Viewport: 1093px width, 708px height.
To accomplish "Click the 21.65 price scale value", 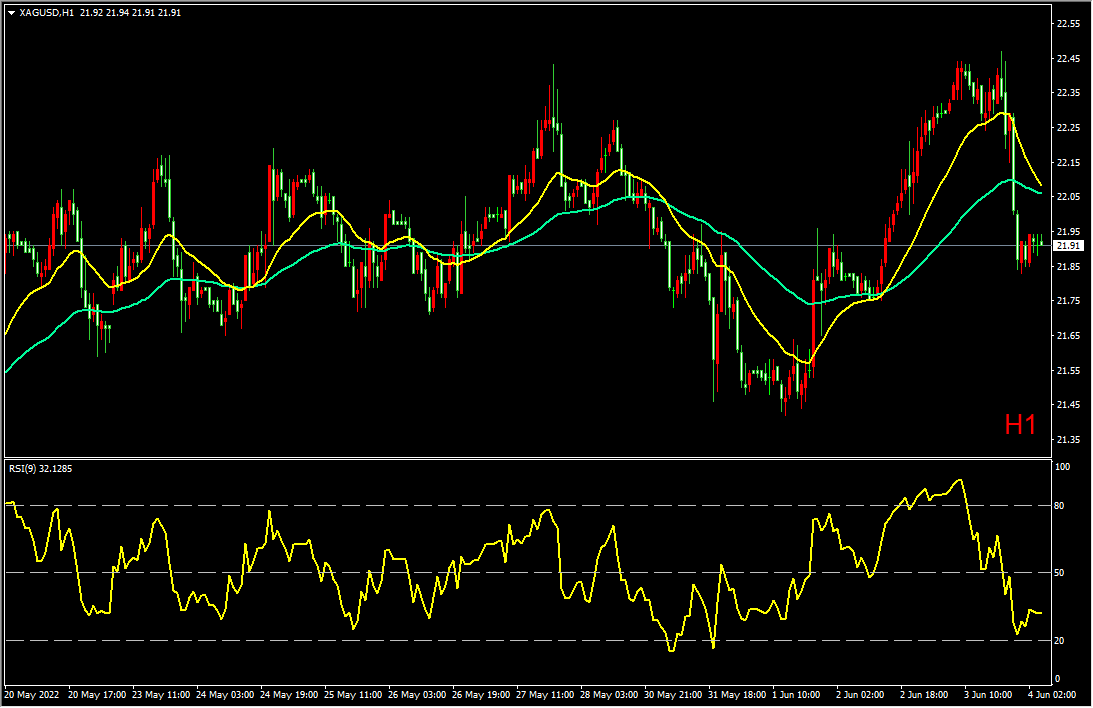I will (1069, 335).
